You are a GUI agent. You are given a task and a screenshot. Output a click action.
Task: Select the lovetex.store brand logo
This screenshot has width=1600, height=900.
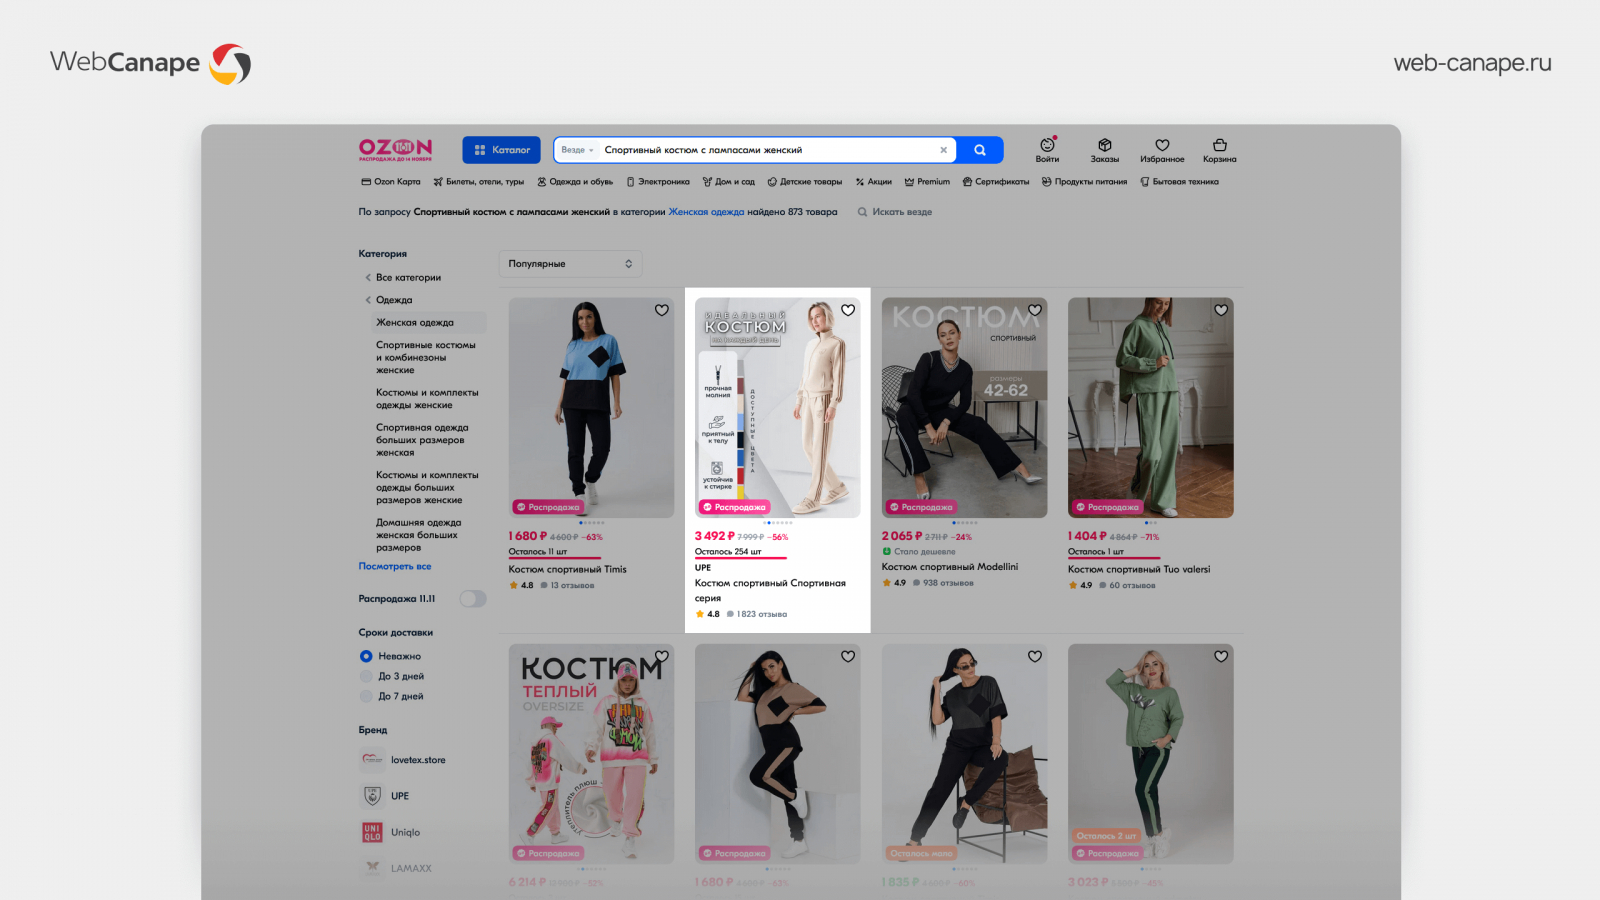[x=372, y=760]
